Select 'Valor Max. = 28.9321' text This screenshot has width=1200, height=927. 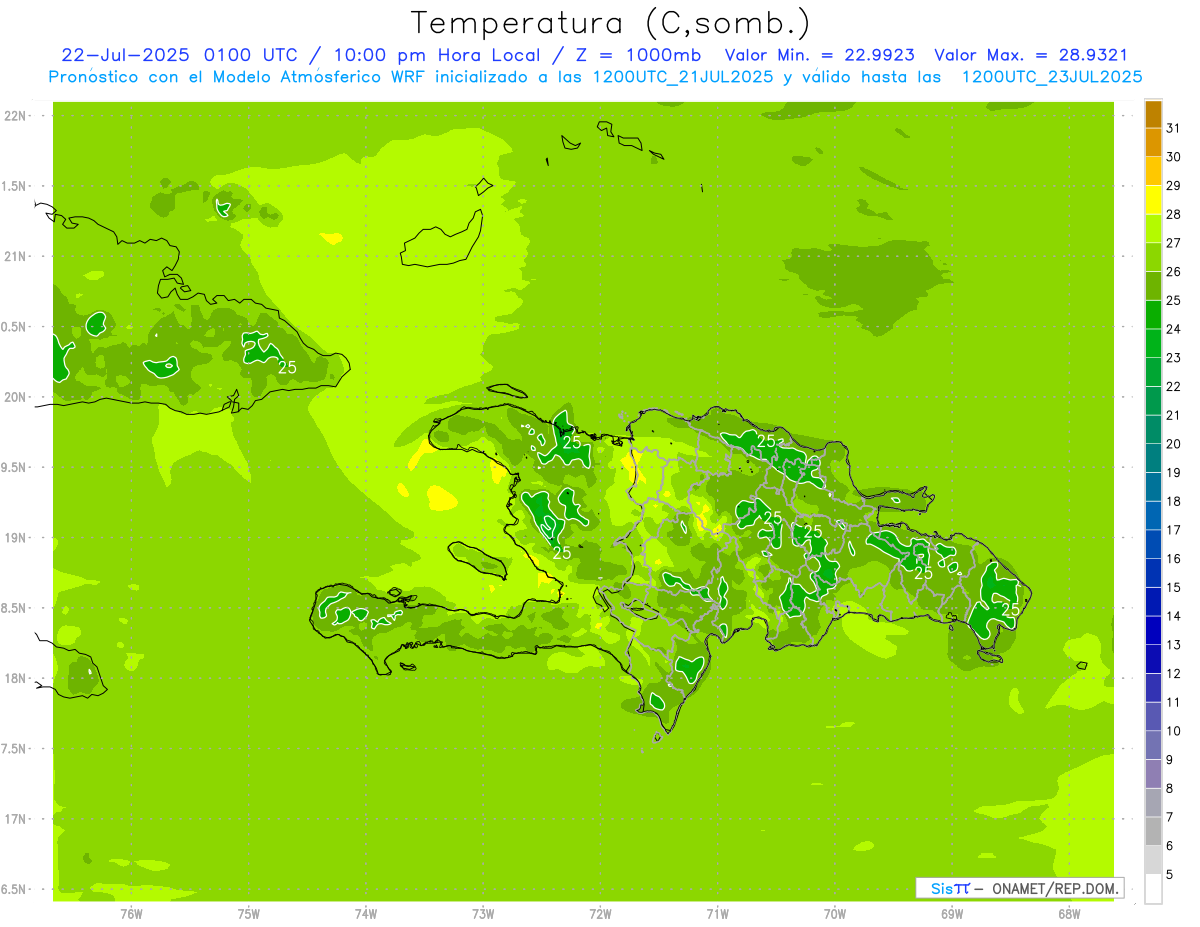[1031, 55]
